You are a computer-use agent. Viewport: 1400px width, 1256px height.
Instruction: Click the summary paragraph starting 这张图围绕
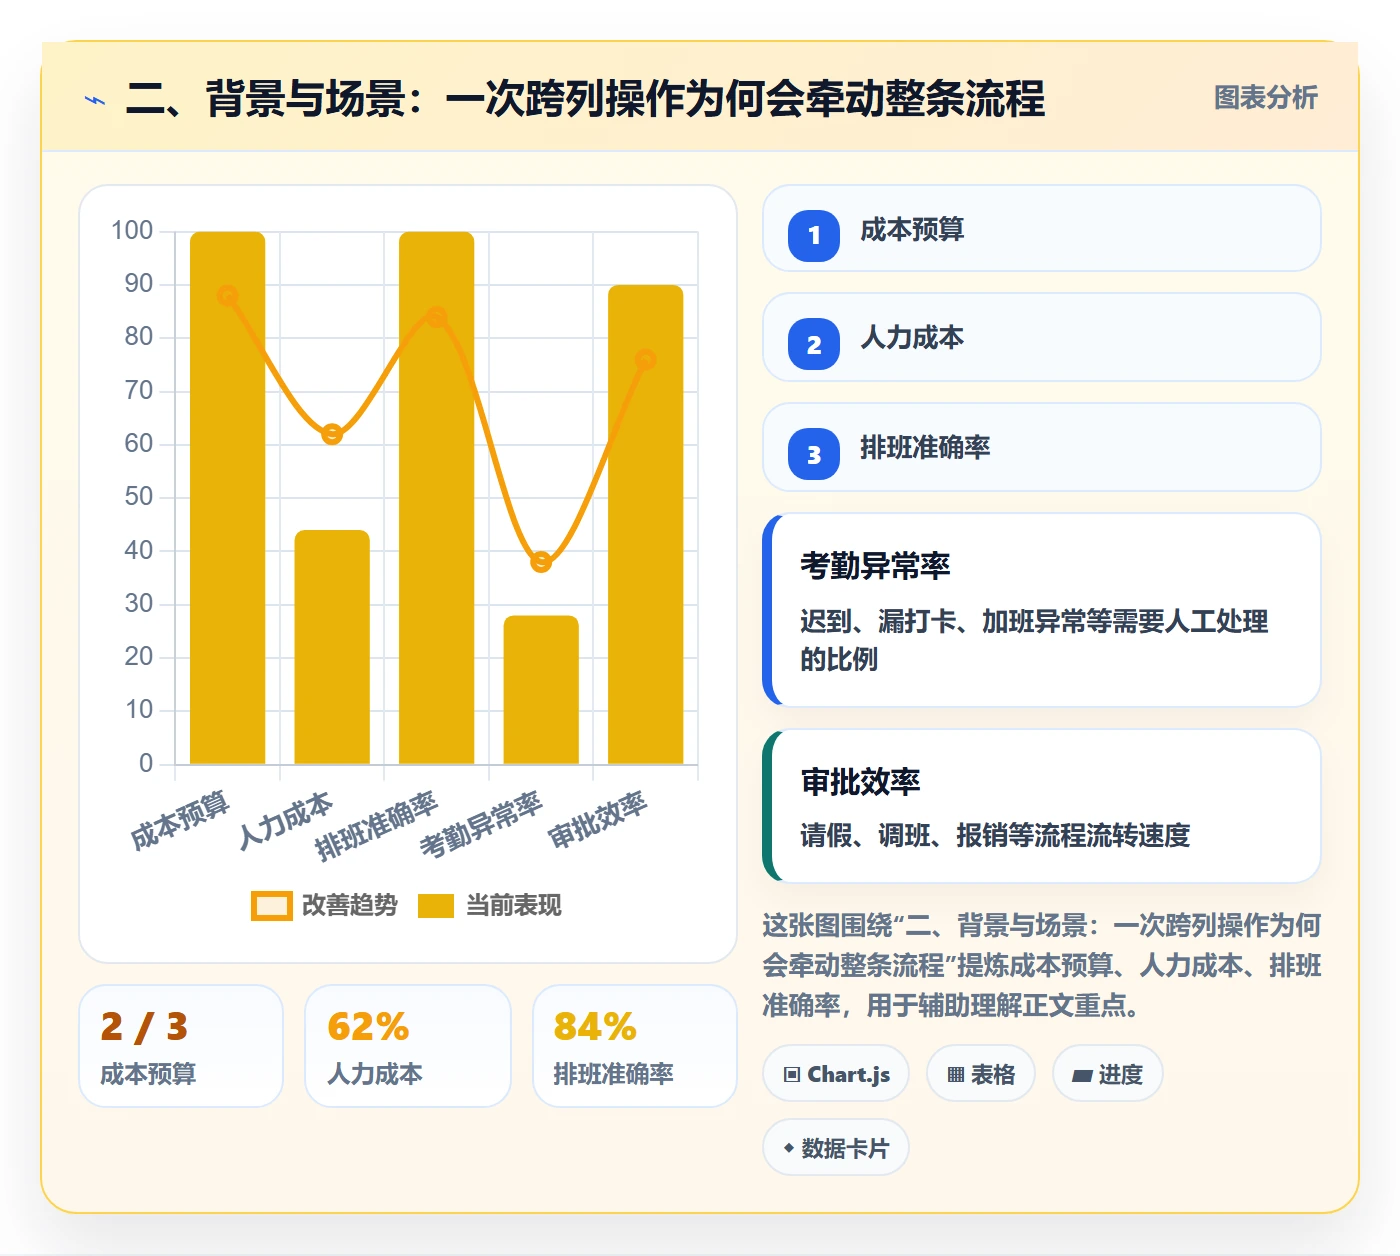(1041, 965)
